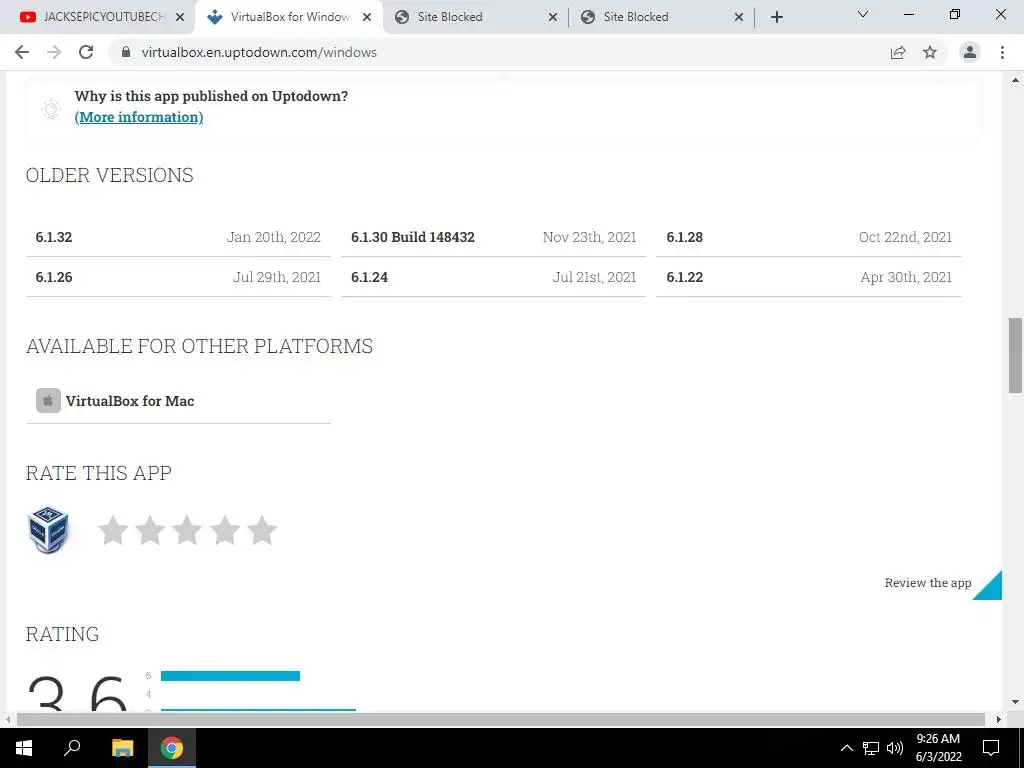Click the Apple platform icon
Screen dimensions: 1024x768
click(x=48, y=400)
